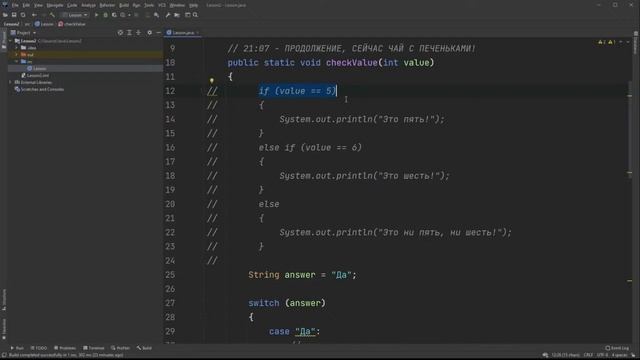Open the Build menu
640x360 pixels.
(124, 5)
